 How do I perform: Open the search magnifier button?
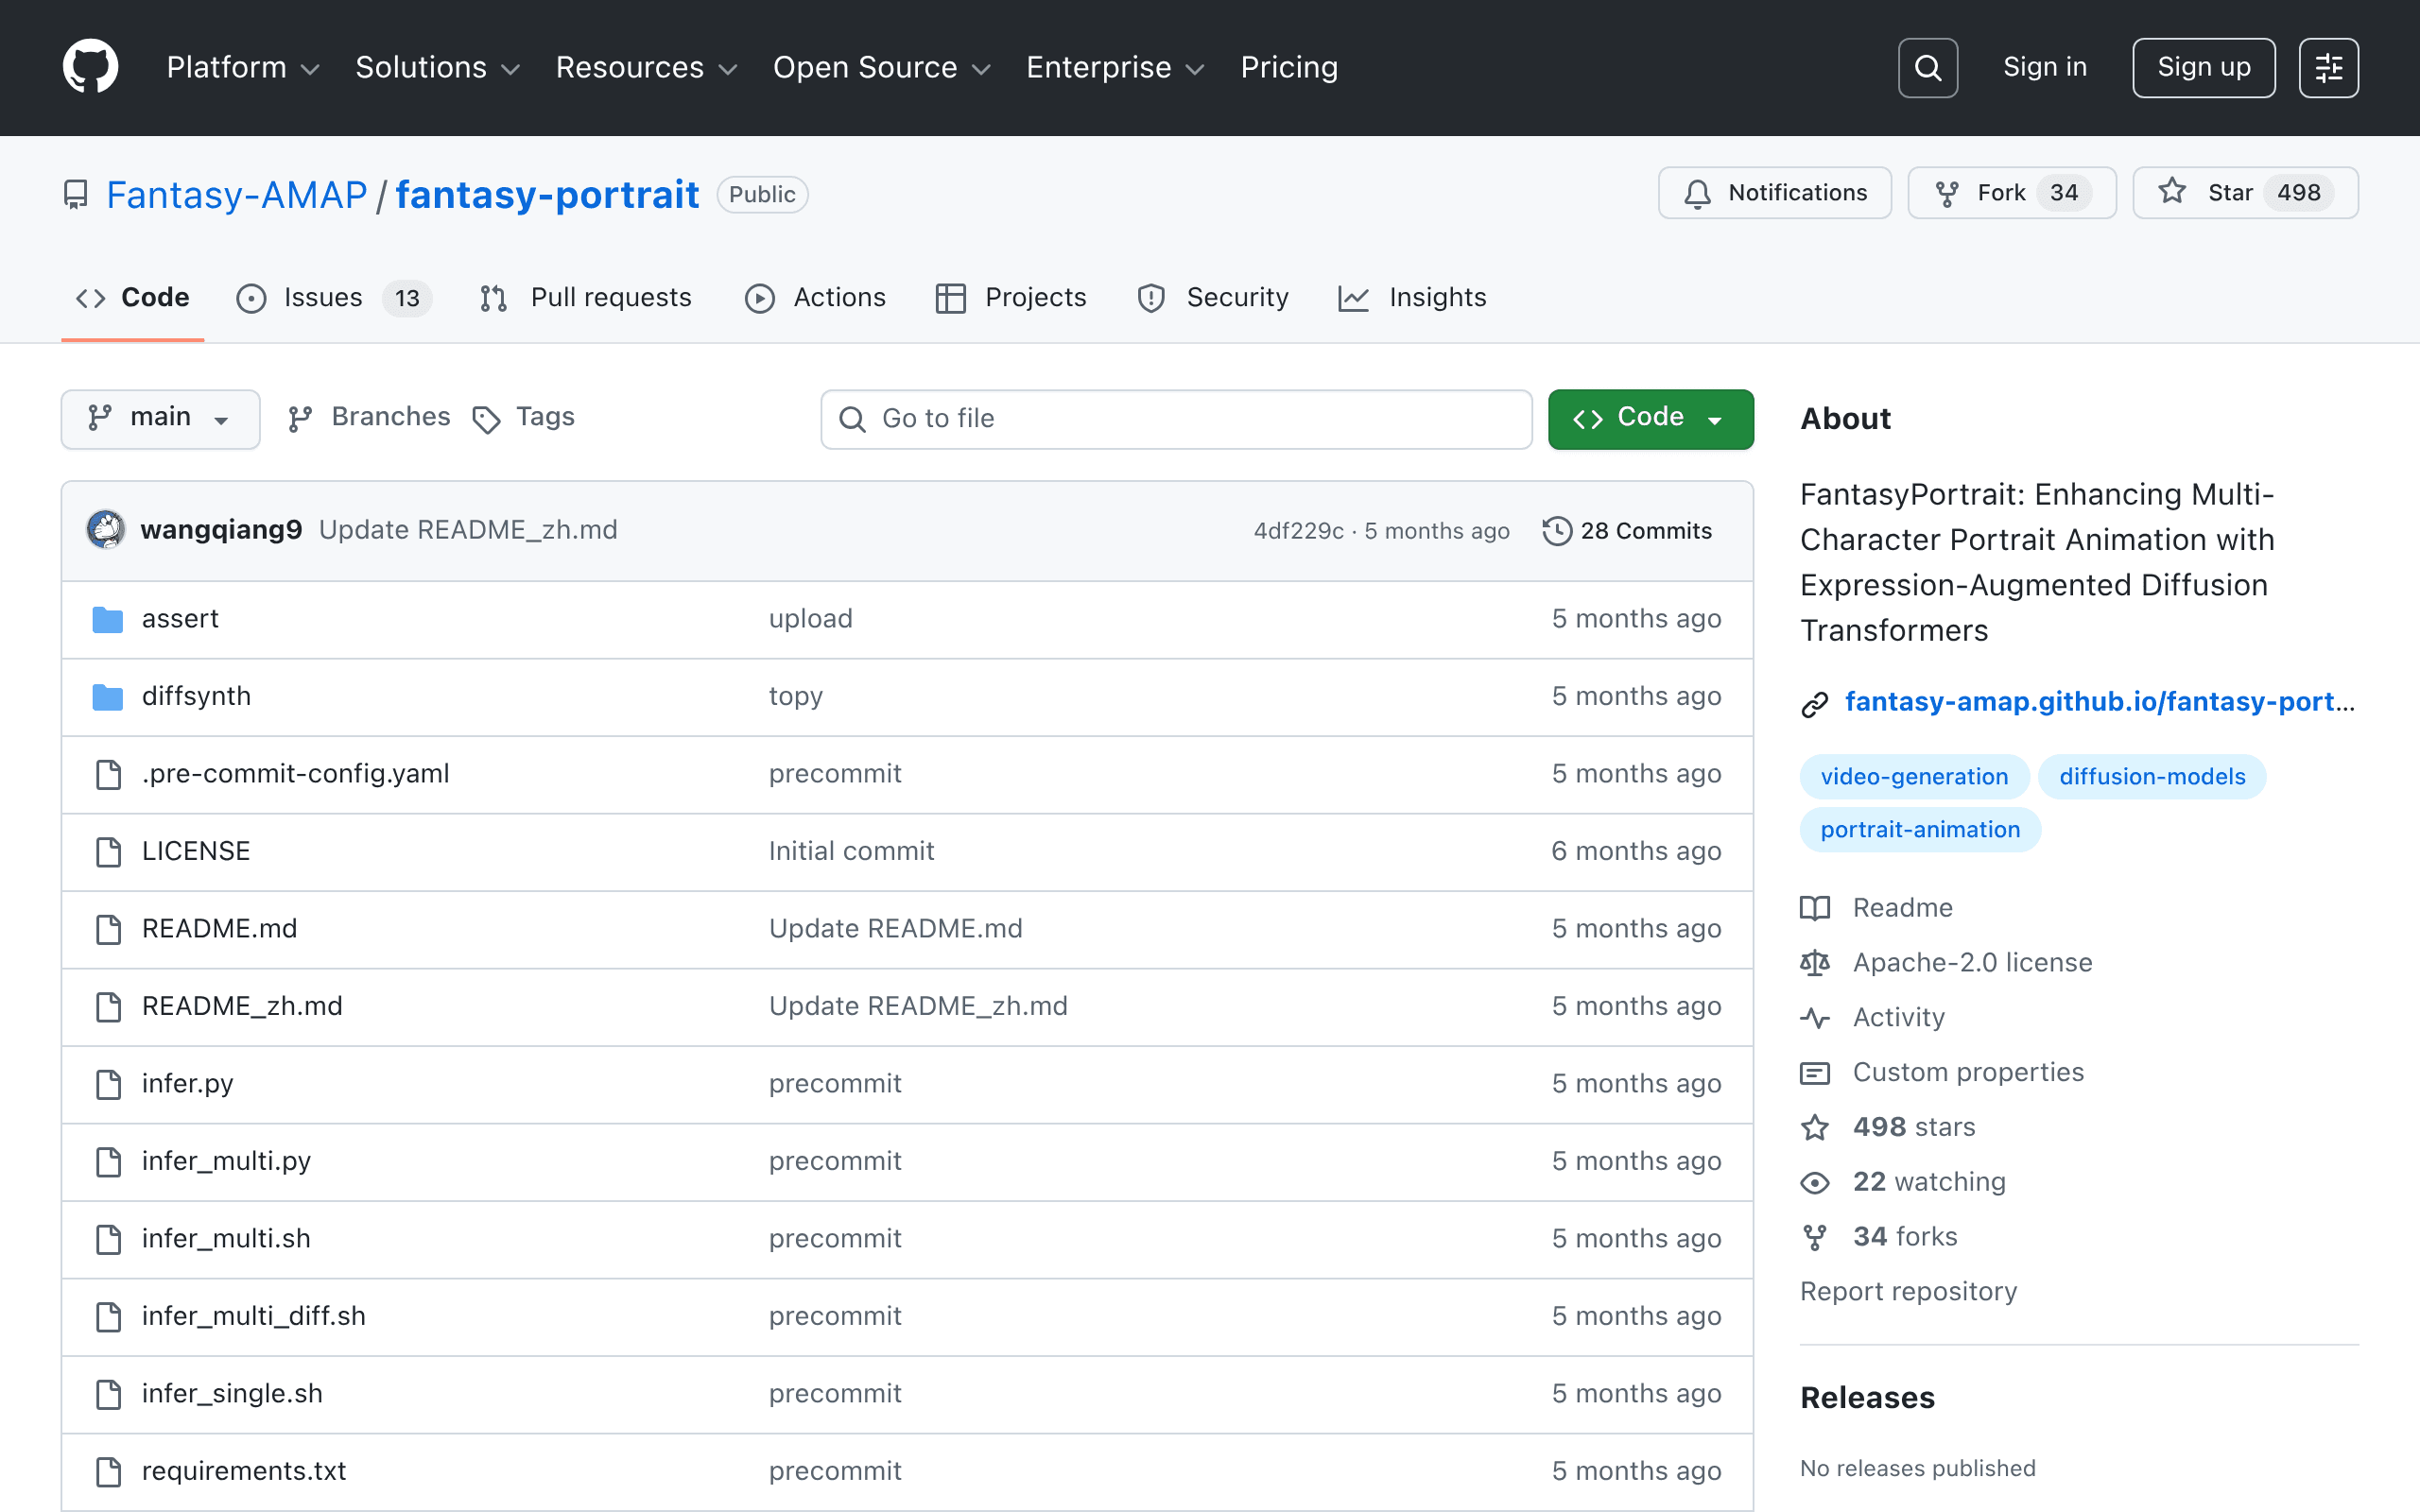pos(1927,67)
